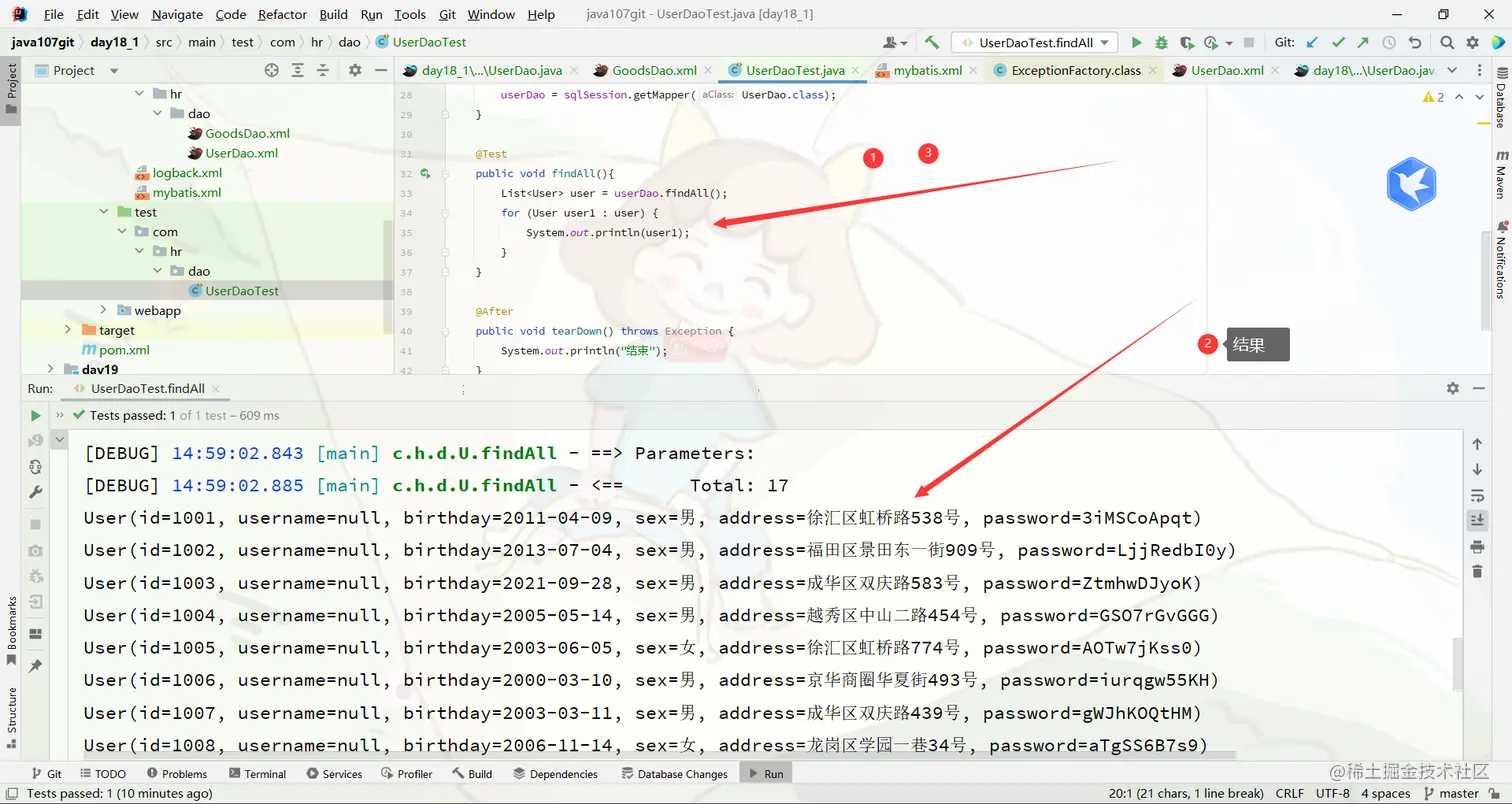Open the Problems tool window
This screenshot has width=1512, height=804.
coord(177,774)
